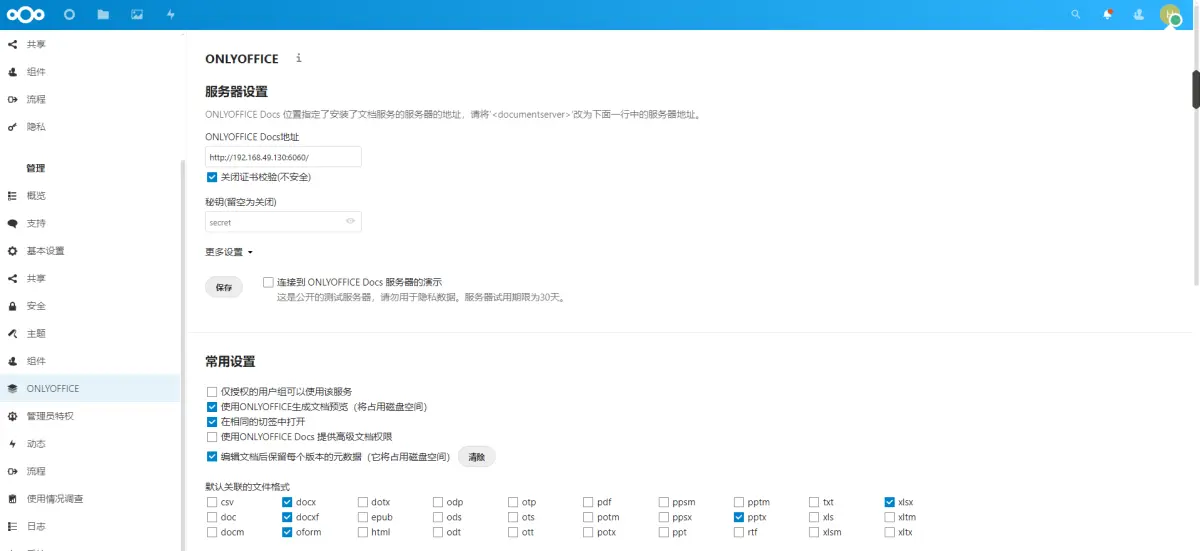
Task: Uncheck the docx file format checkbox
Action: coord(288,502)
